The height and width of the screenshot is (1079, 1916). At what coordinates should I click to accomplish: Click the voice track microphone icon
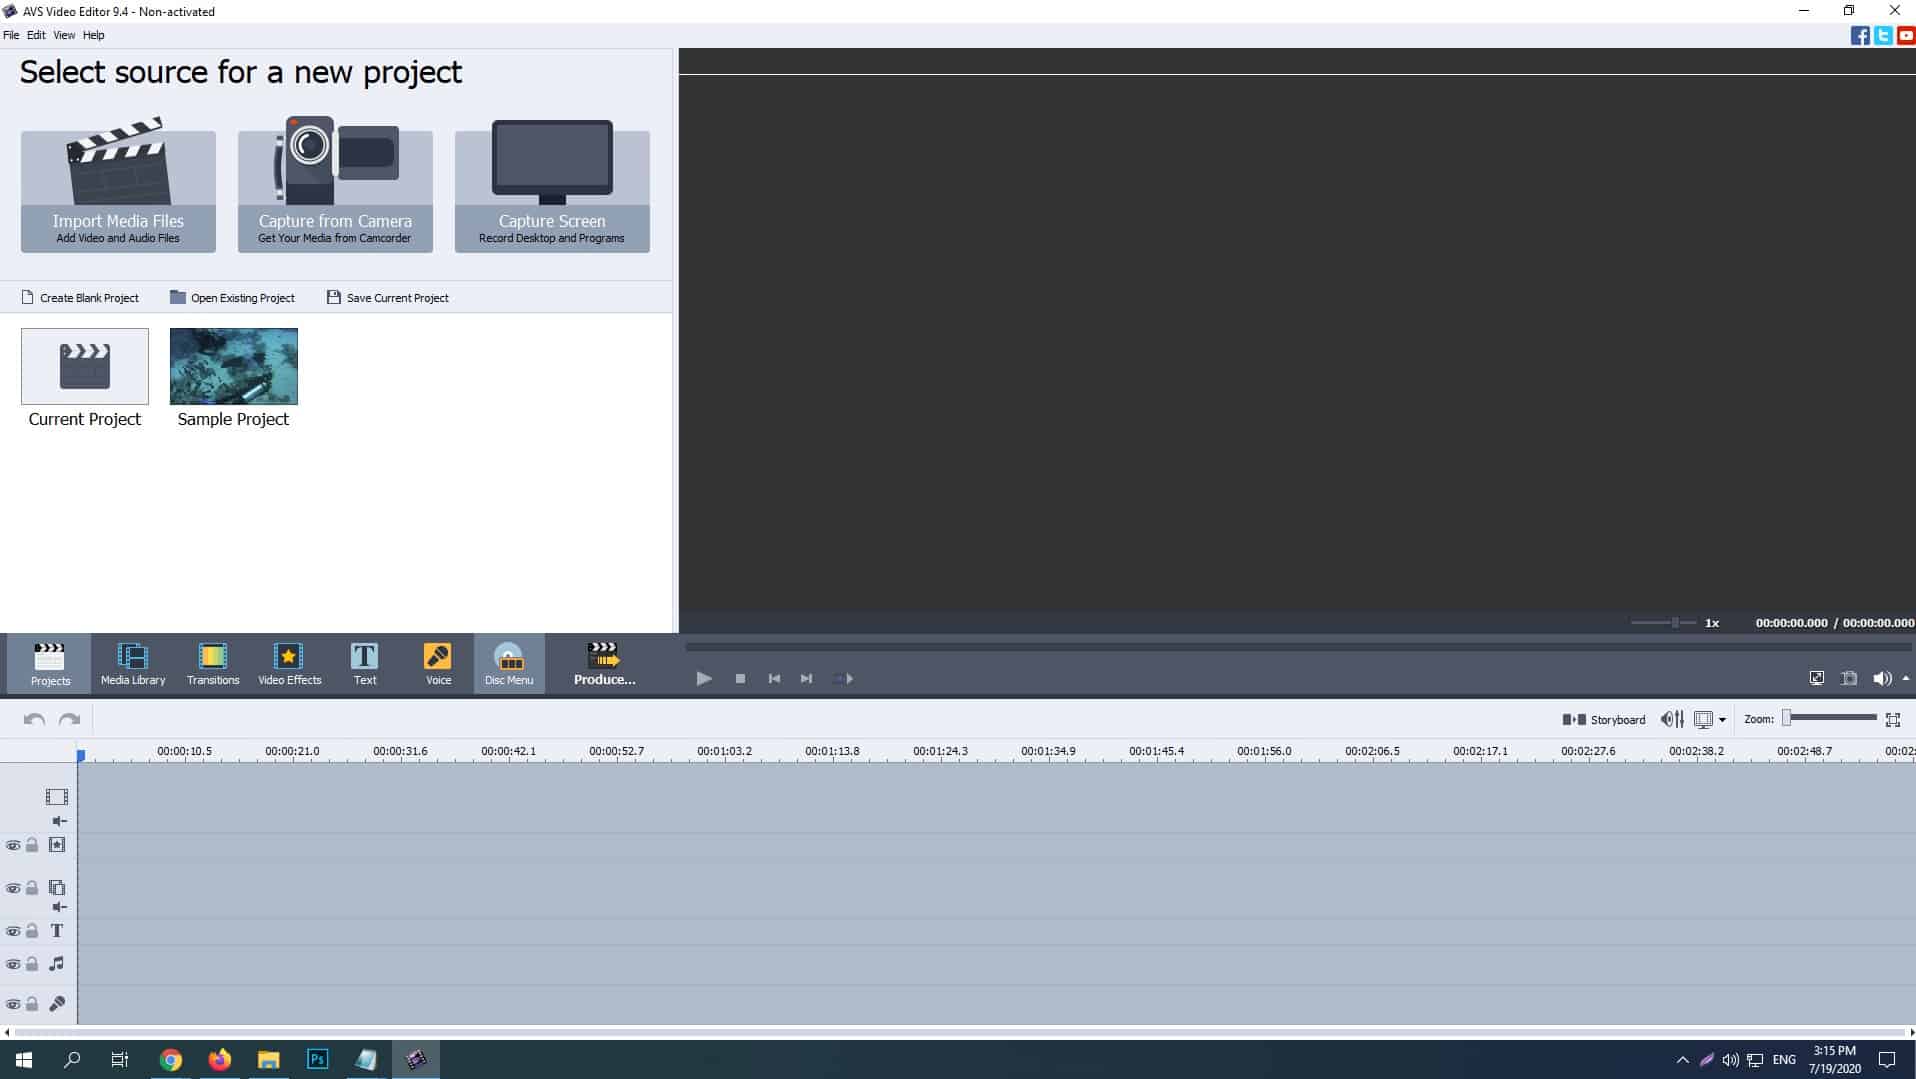click(57, 1004)
